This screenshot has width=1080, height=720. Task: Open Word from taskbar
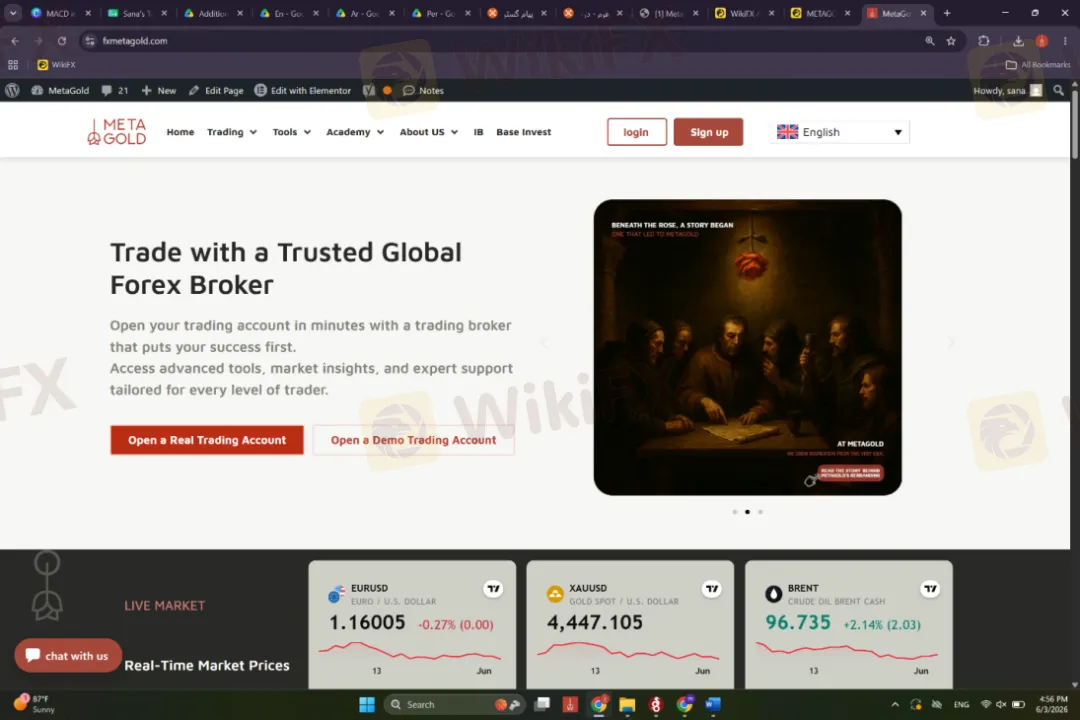(x=713, y=704)
